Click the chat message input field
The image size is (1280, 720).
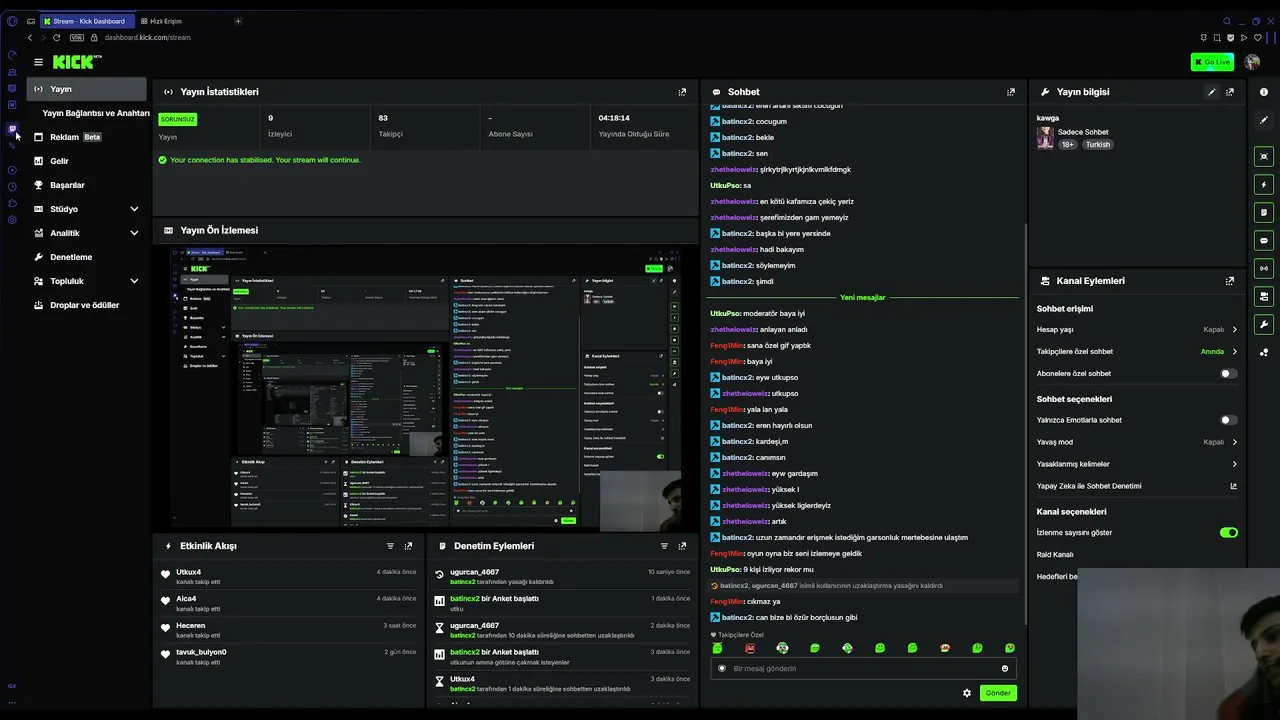point(862,668)
